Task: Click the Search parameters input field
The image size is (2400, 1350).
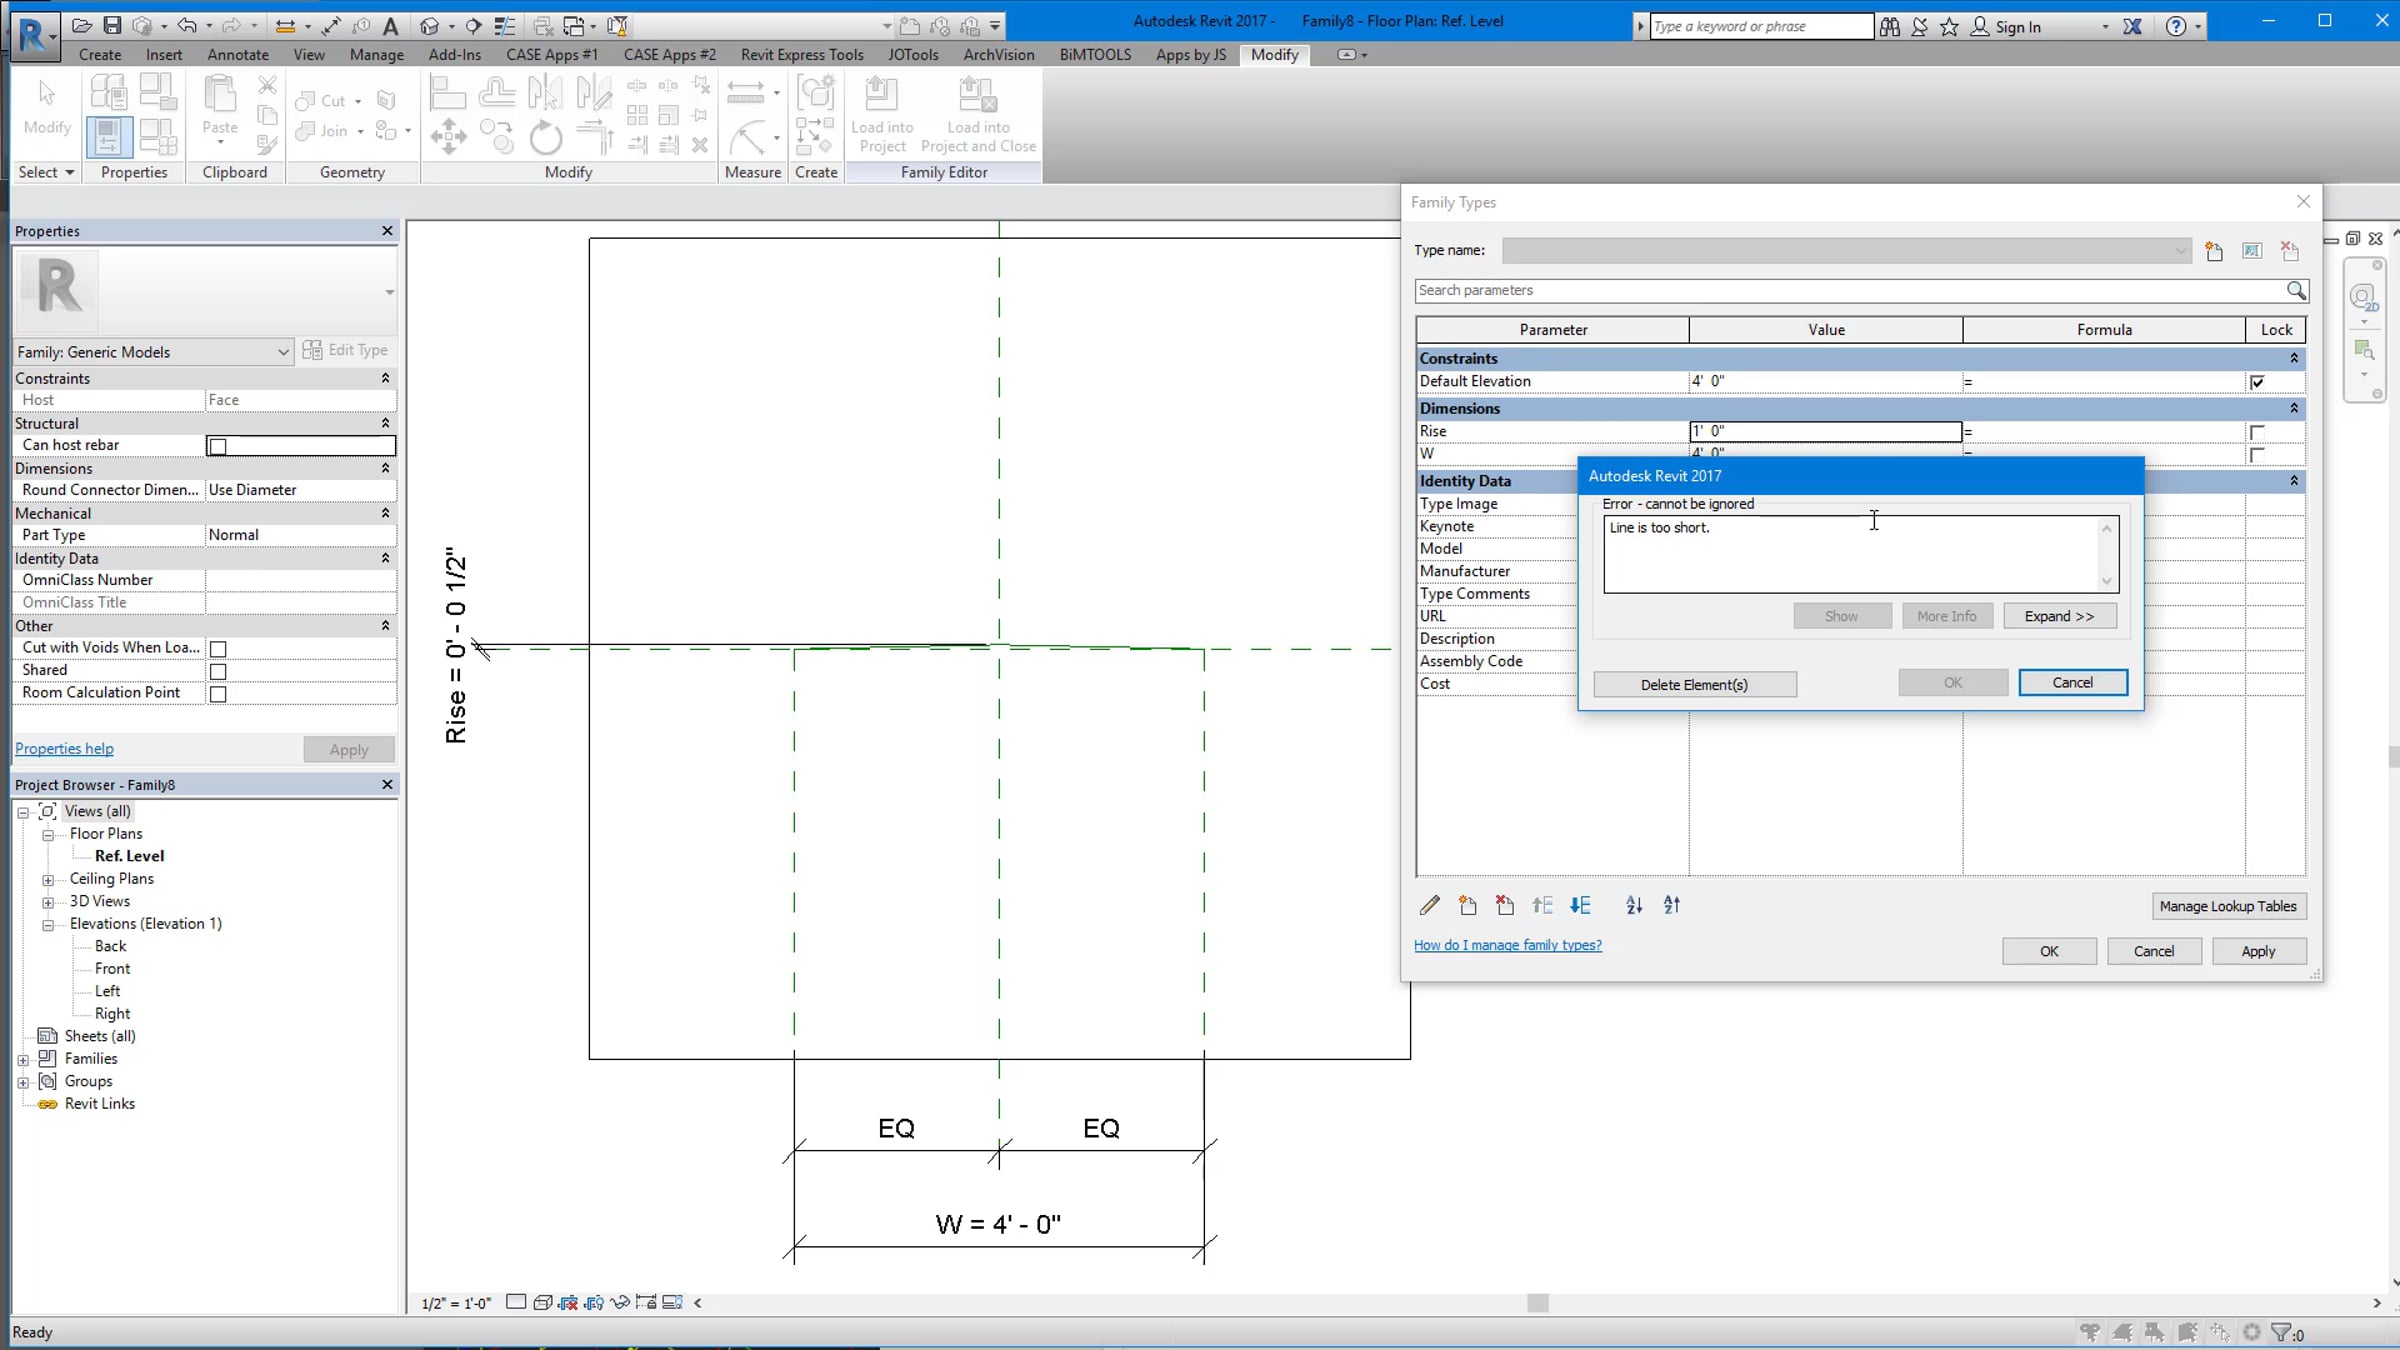Action: point(1850,290)
